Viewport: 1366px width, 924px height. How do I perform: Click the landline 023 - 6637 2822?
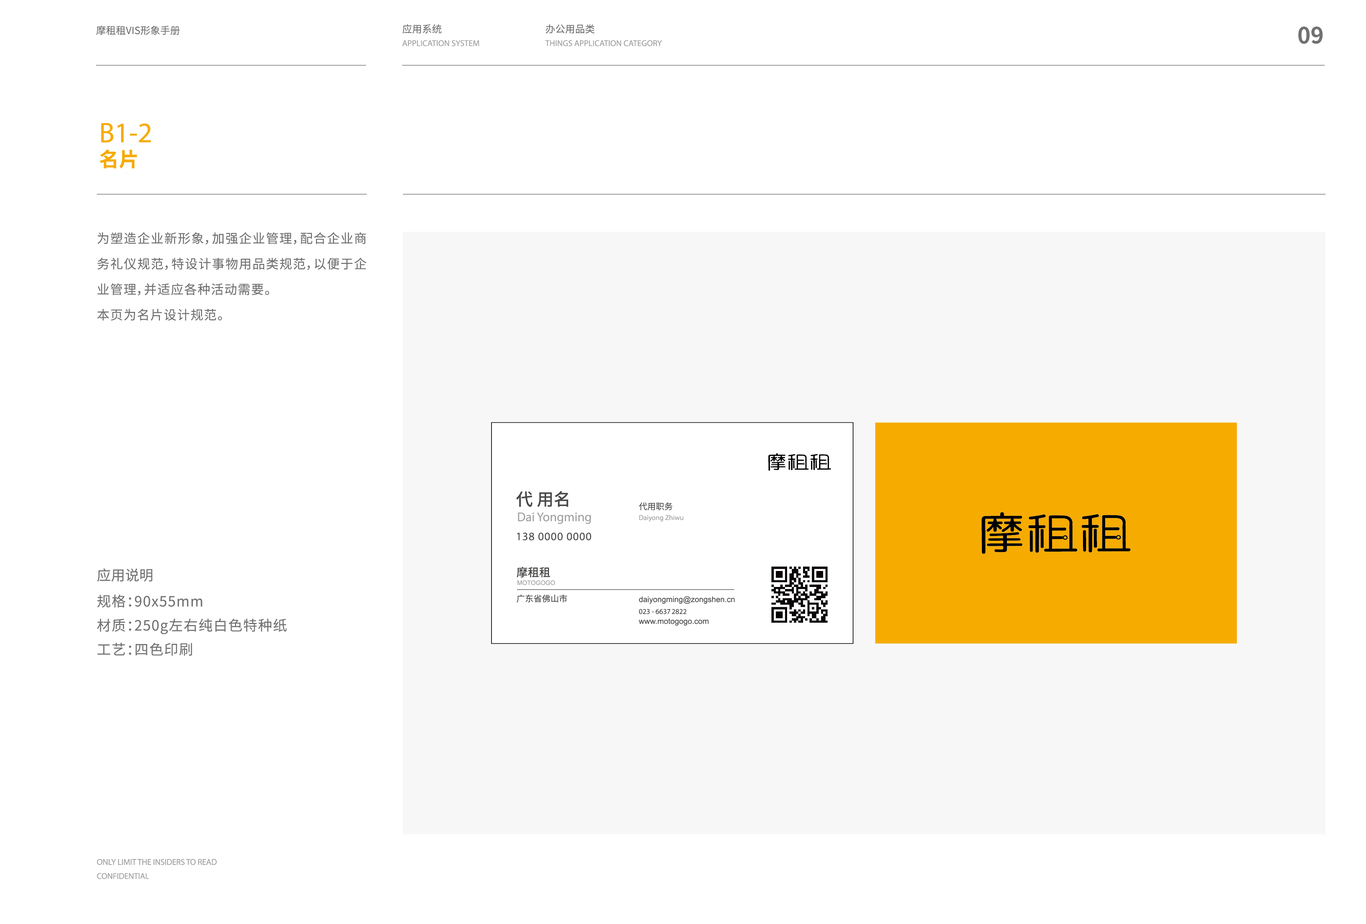point(663,611)
